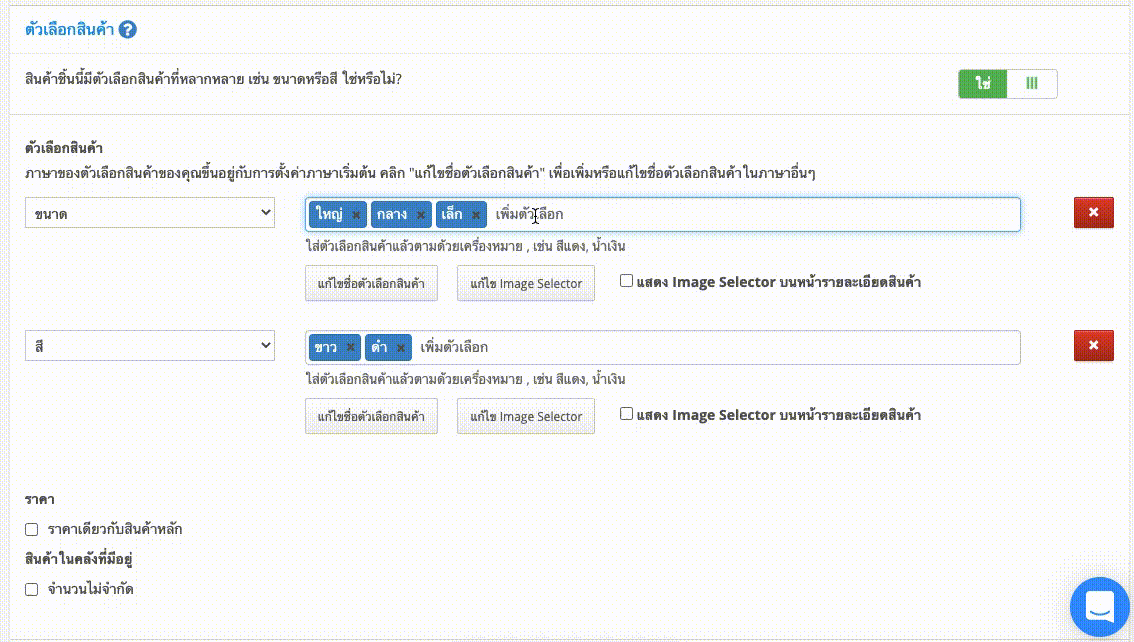Click แก้ไข Image Selector in ขนาด row
The width and height of the screenshot is (1134, 642).
[526, 283]
